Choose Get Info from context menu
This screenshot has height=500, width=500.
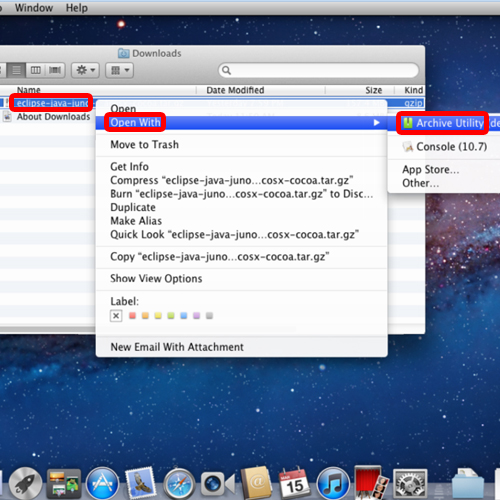[129, 166]
